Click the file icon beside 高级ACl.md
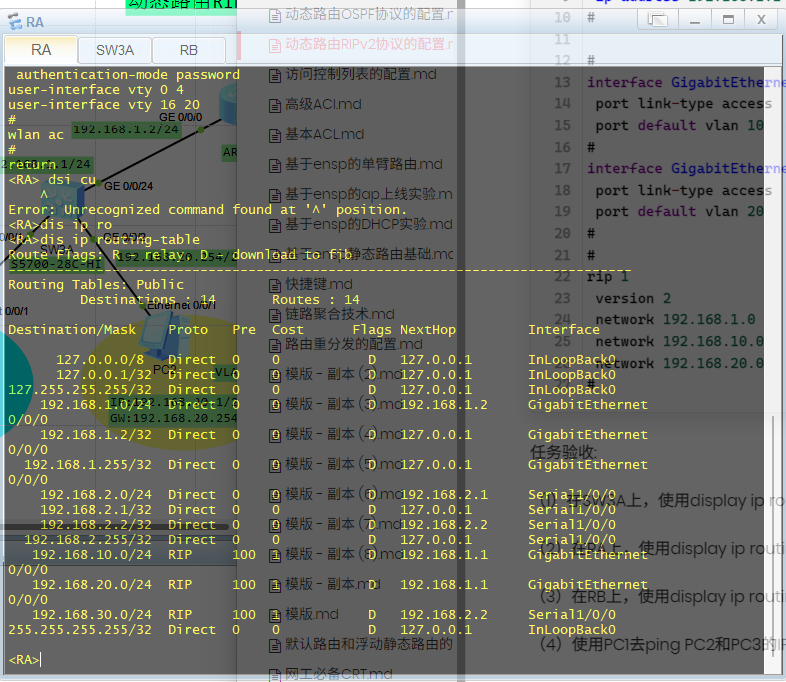 coord(275,106)
